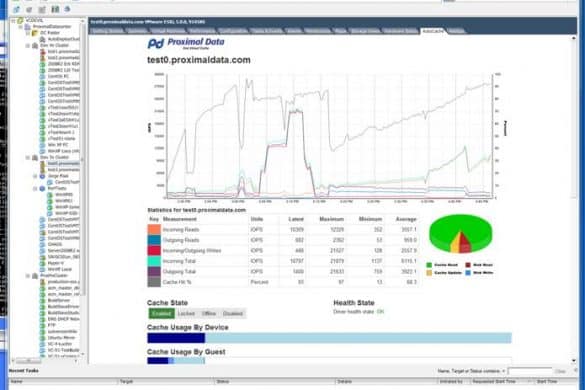585x390 pixels.
Task: Click the Proximal Data logo
Action: [x=186, y=43]
